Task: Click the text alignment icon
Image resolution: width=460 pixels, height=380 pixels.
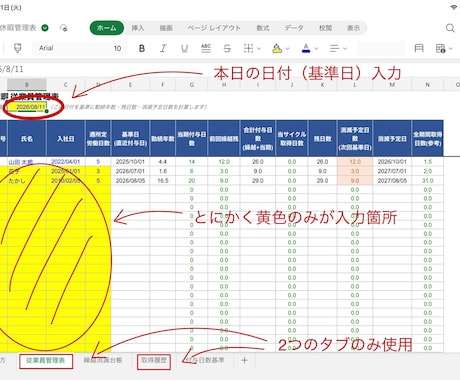Action: [334, 48]
